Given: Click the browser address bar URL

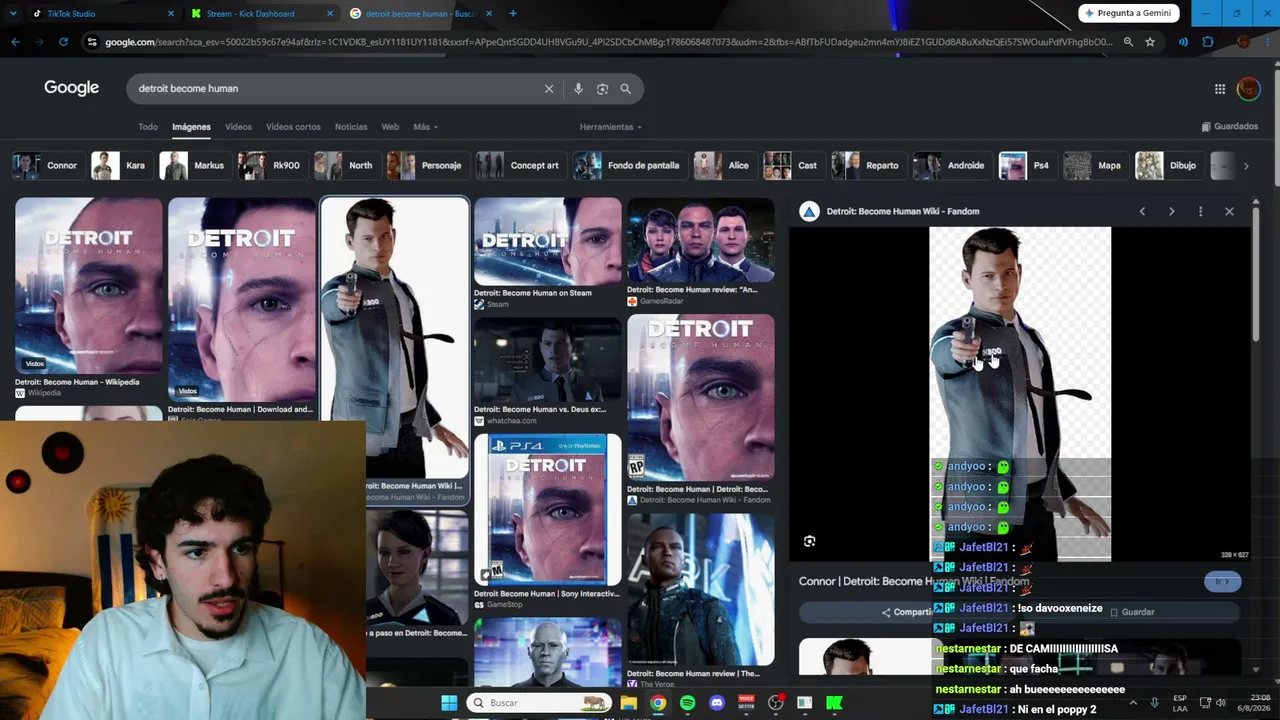Looking at the screenshot, I should coord(608,42).
